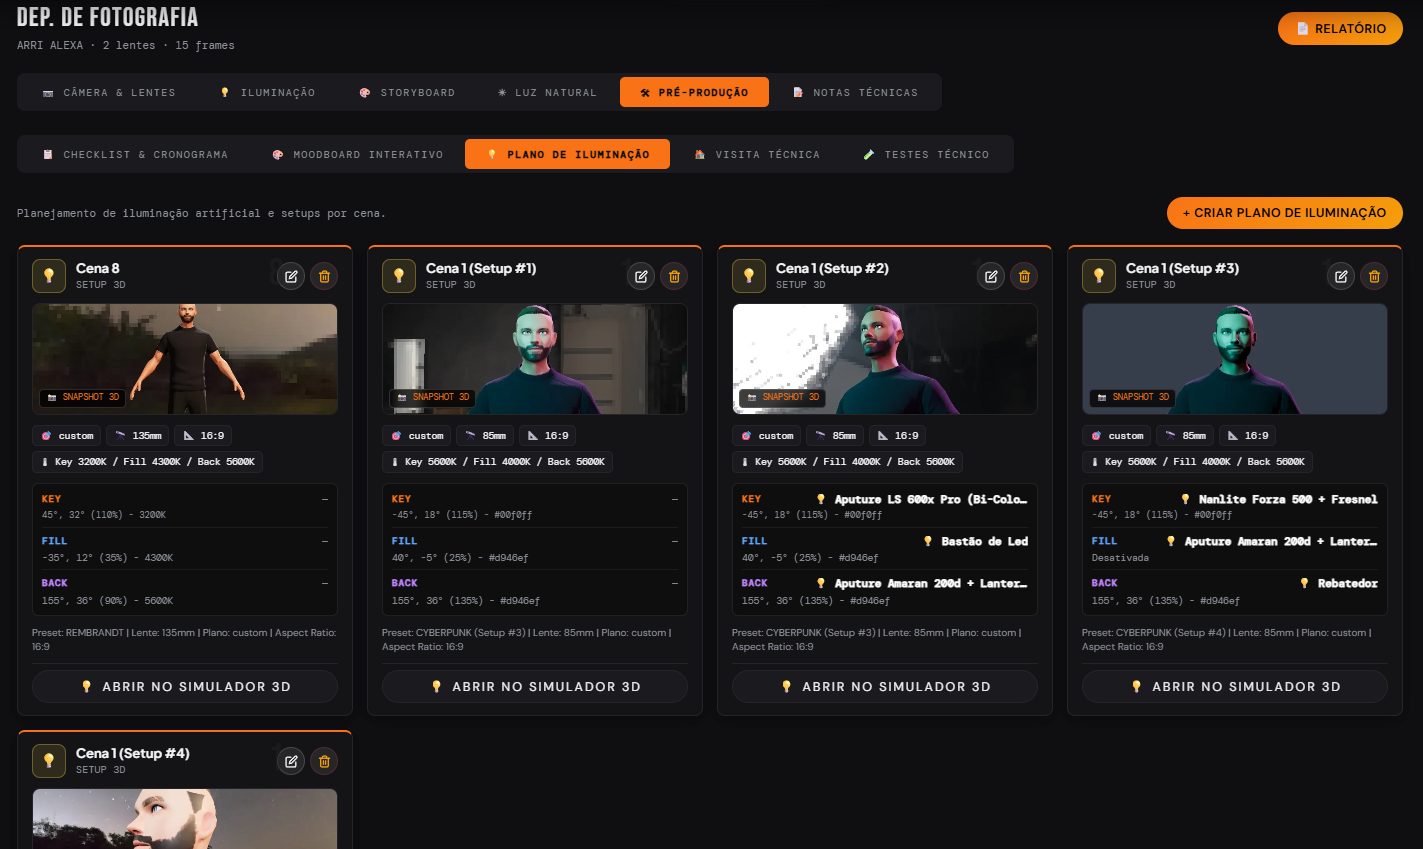Open Setup #2 in the 3D simulator
The width and height of the screenshot is (1423, 849).
point(885,687)
